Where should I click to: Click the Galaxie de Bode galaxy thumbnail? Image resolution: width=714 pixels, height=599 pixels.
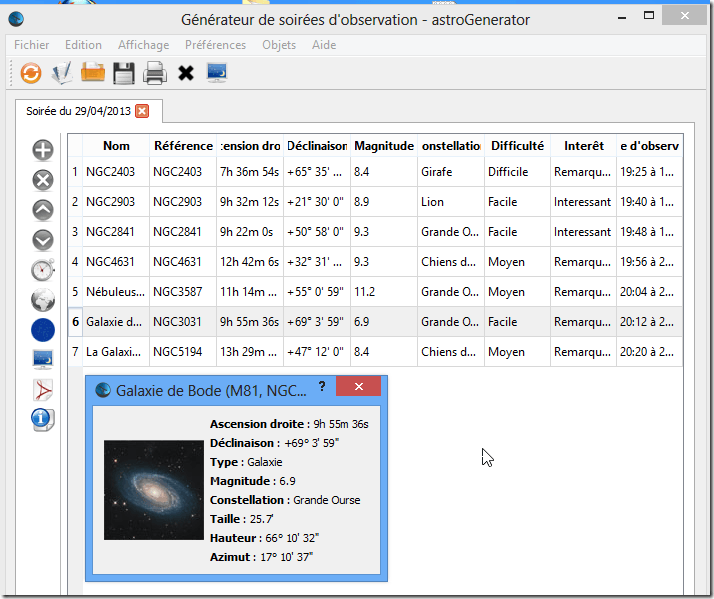pos(153,490)
